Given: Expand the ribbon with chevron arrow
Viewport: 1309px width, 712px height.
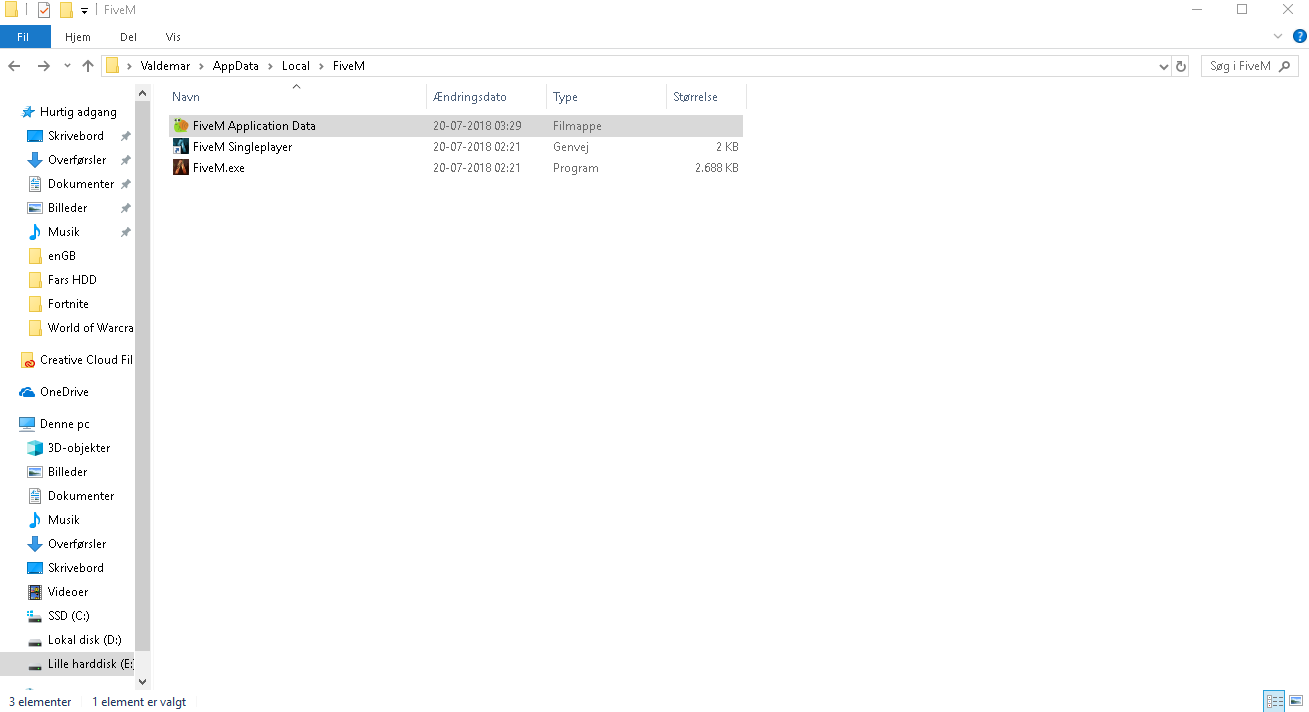Looking at the screenshot, I should coord(1278,36).
